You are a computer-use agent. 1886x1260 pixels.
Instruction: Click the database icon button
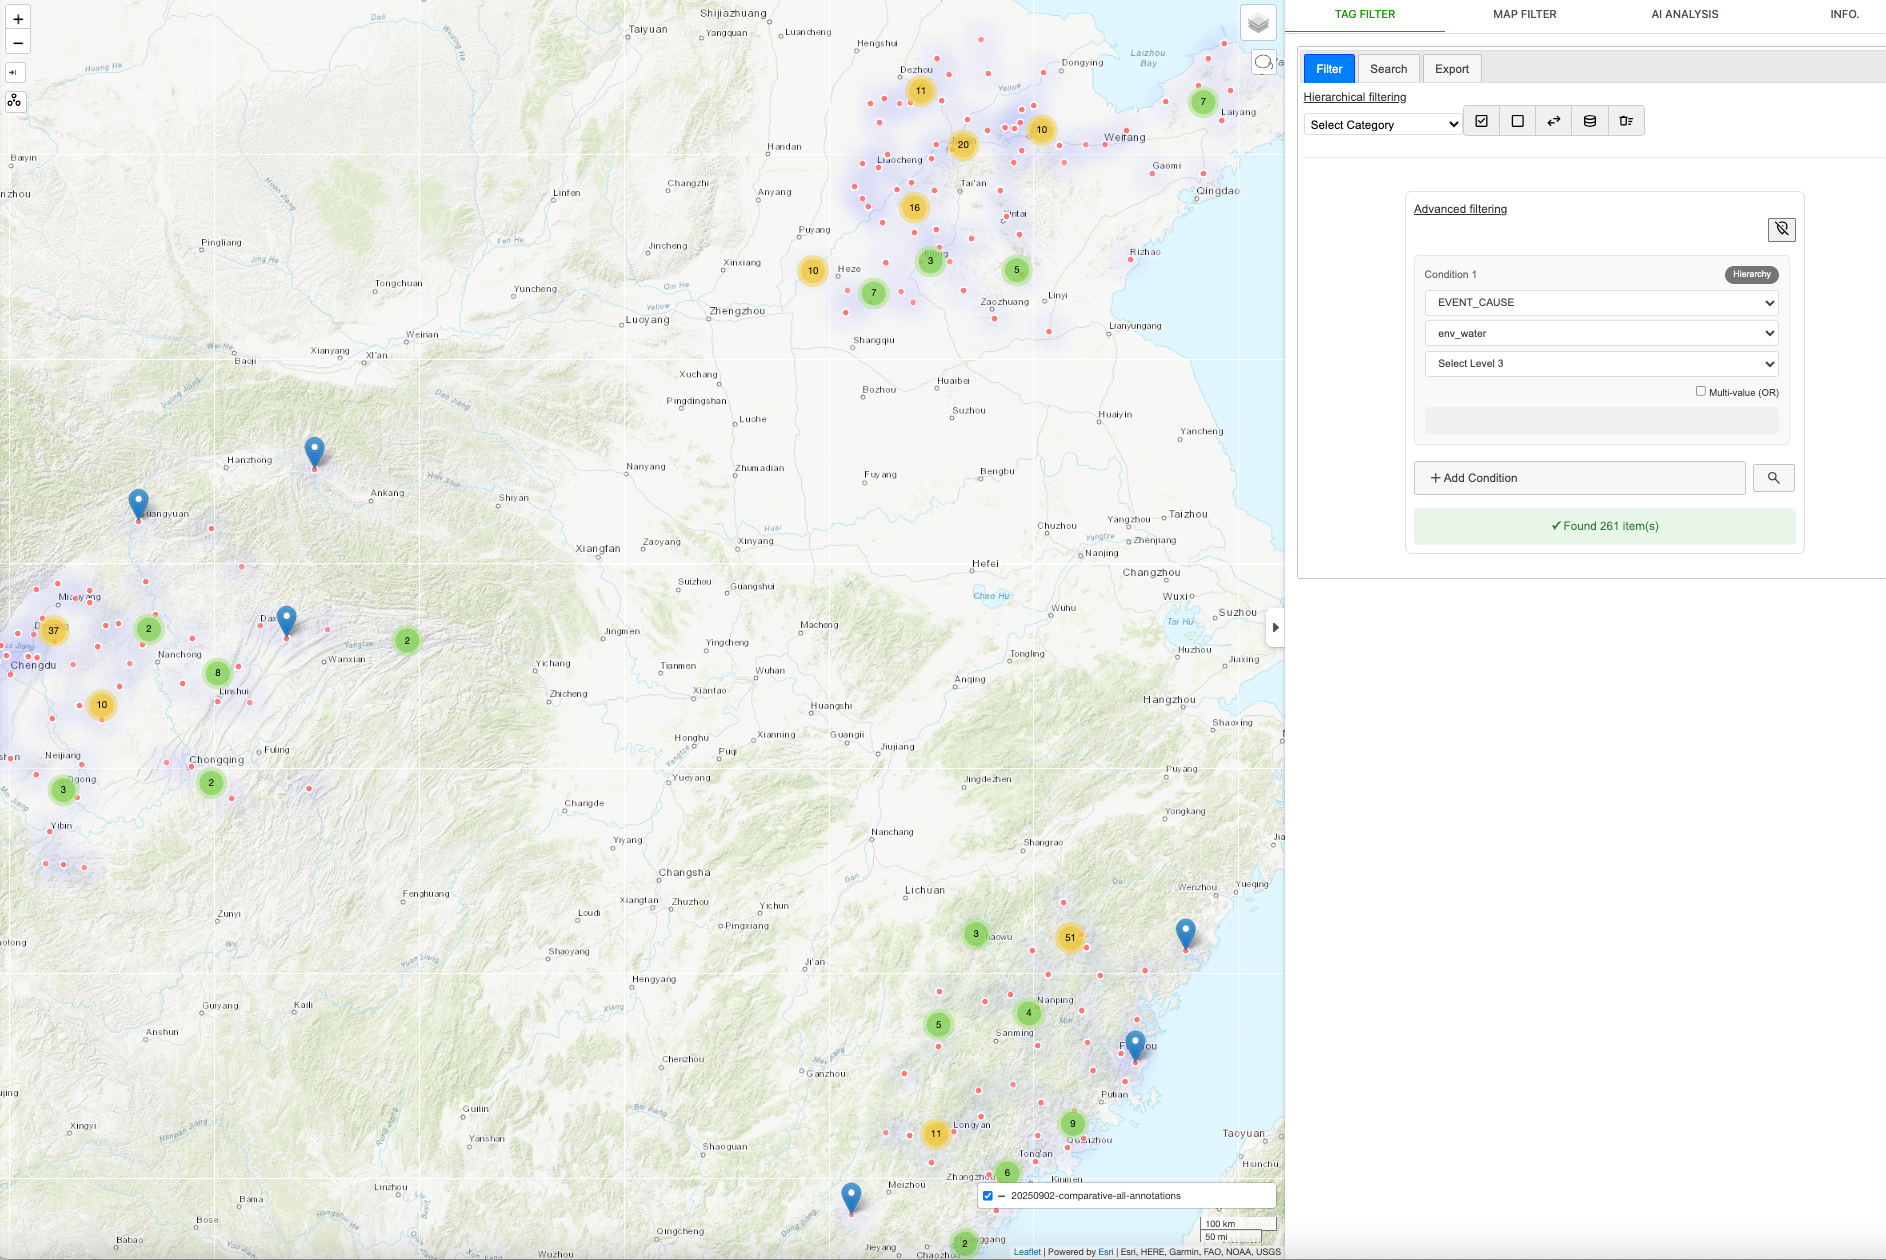pyautogui.click(x=1589, y=121)
